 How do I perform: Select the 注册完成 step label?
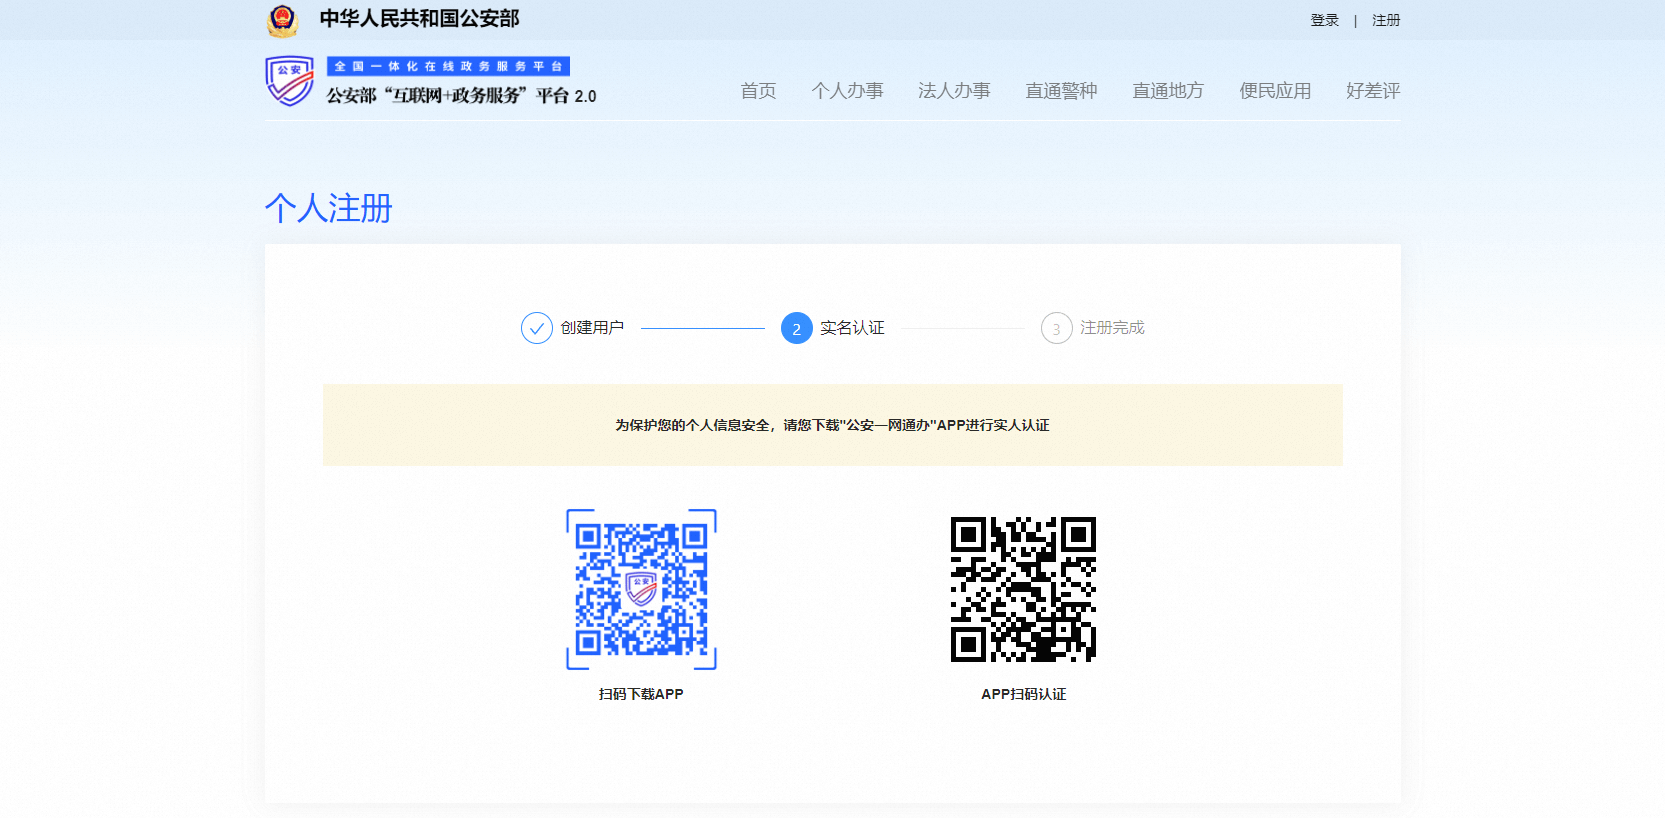point(1112,328)
